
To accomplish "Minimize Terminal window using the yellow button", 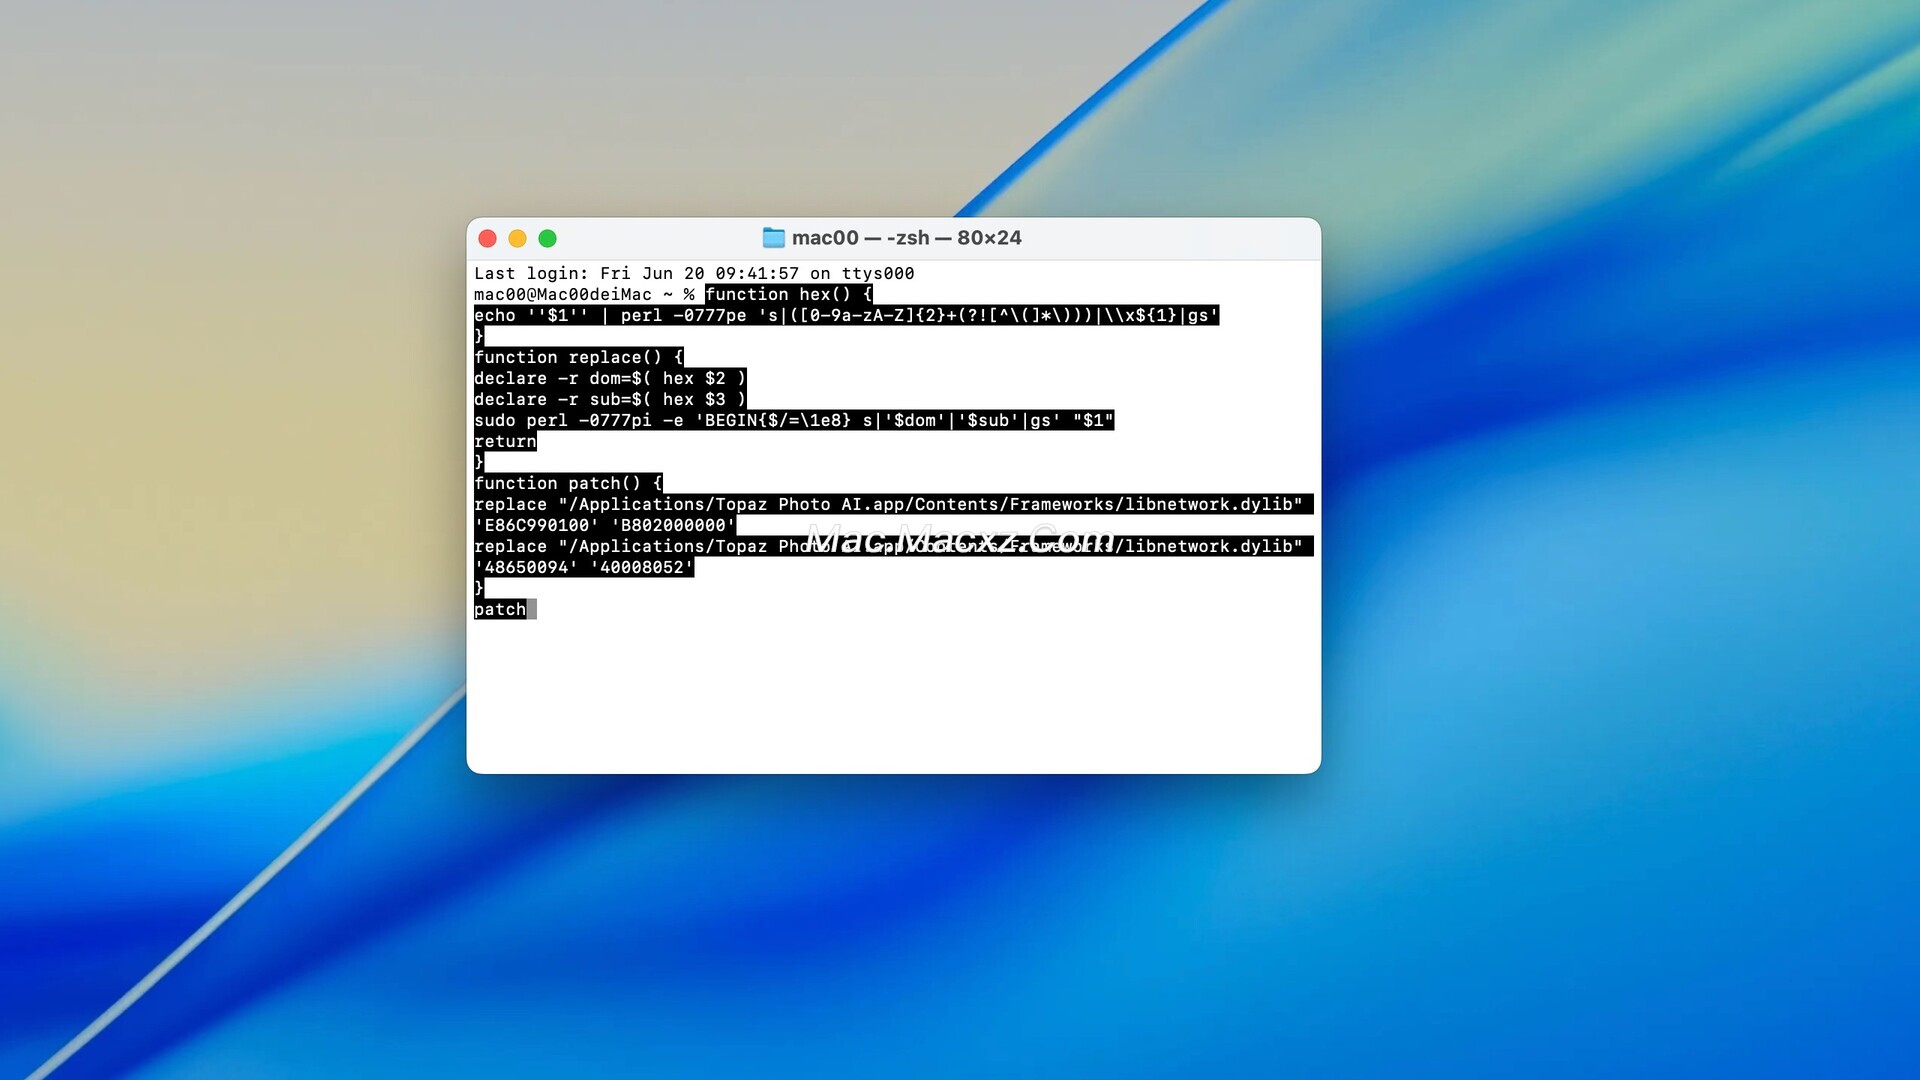I will 517,238.
